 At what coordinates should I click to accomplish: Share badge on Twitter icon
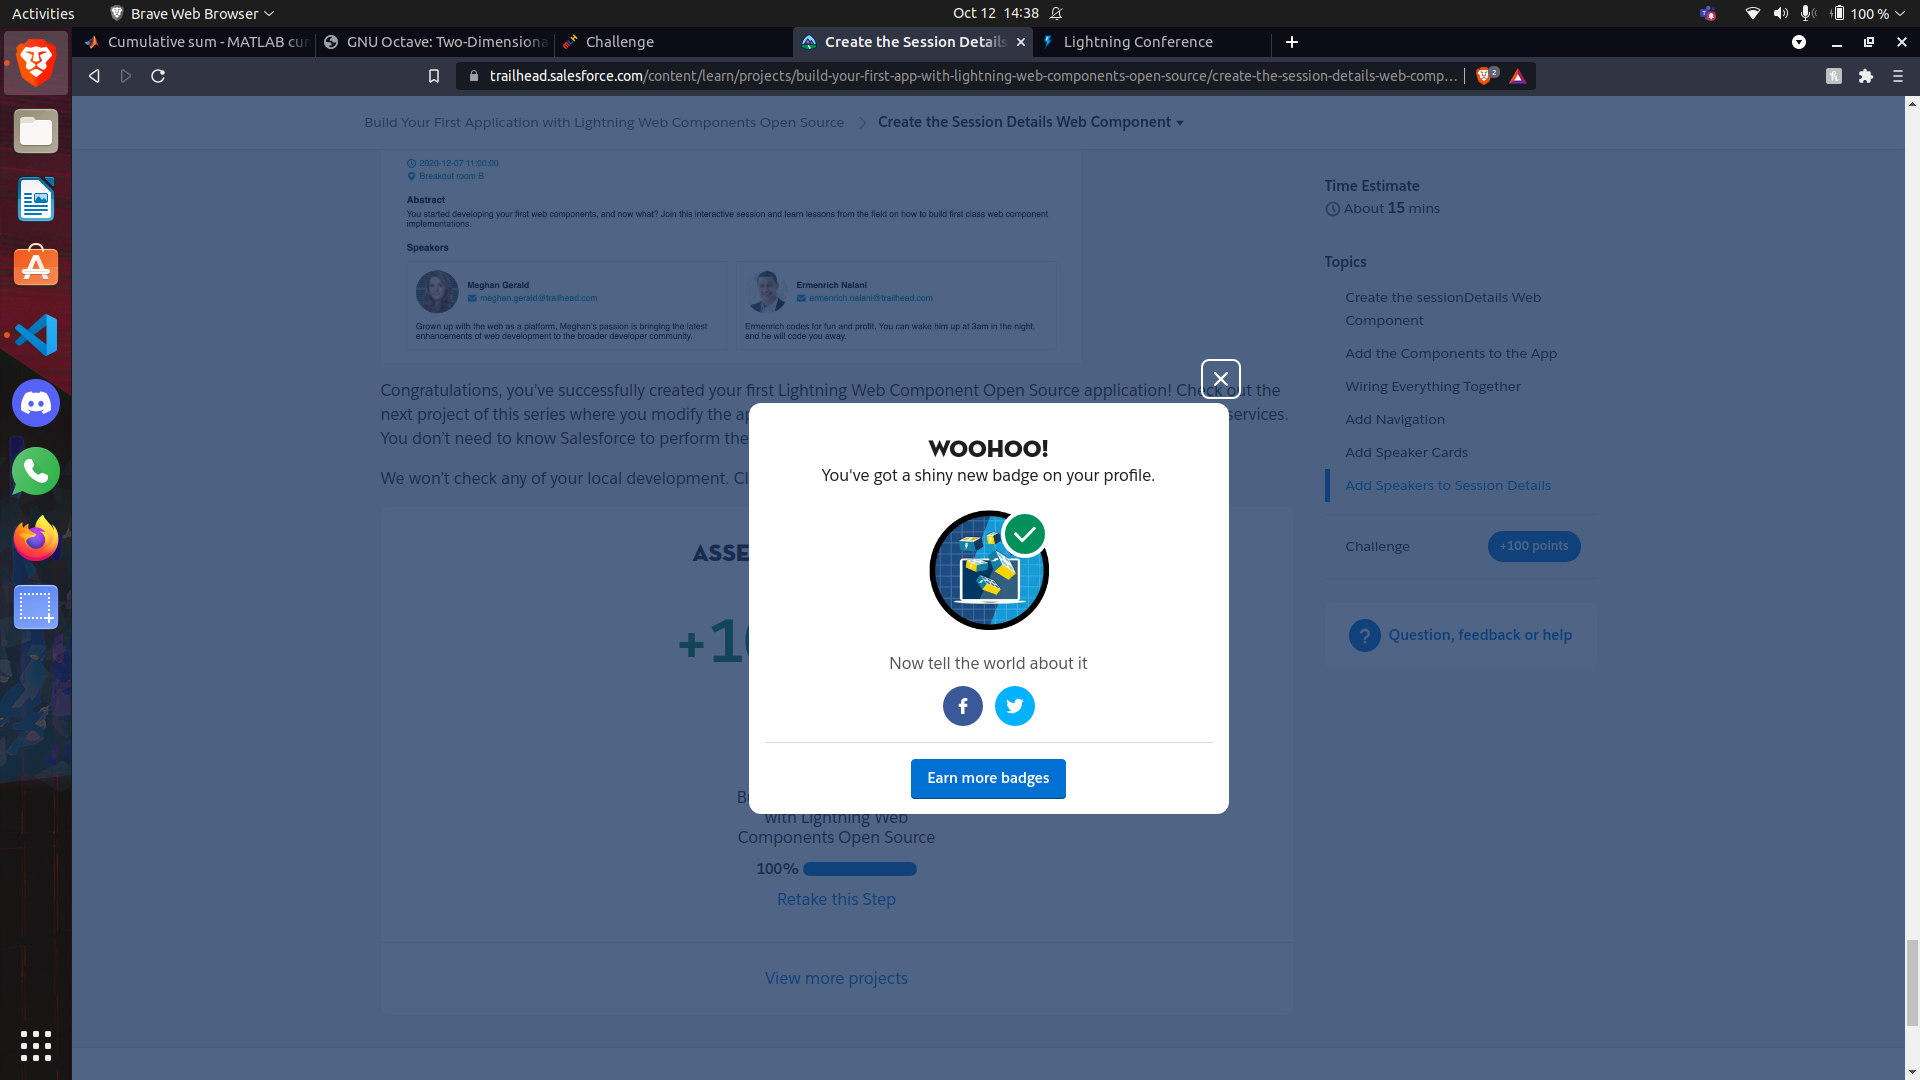point(1014,706)
